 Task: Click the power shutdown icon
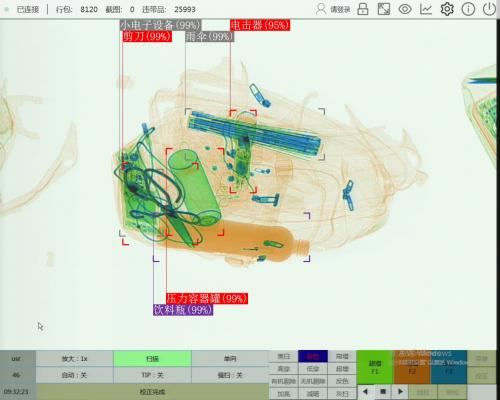(489, 9)
